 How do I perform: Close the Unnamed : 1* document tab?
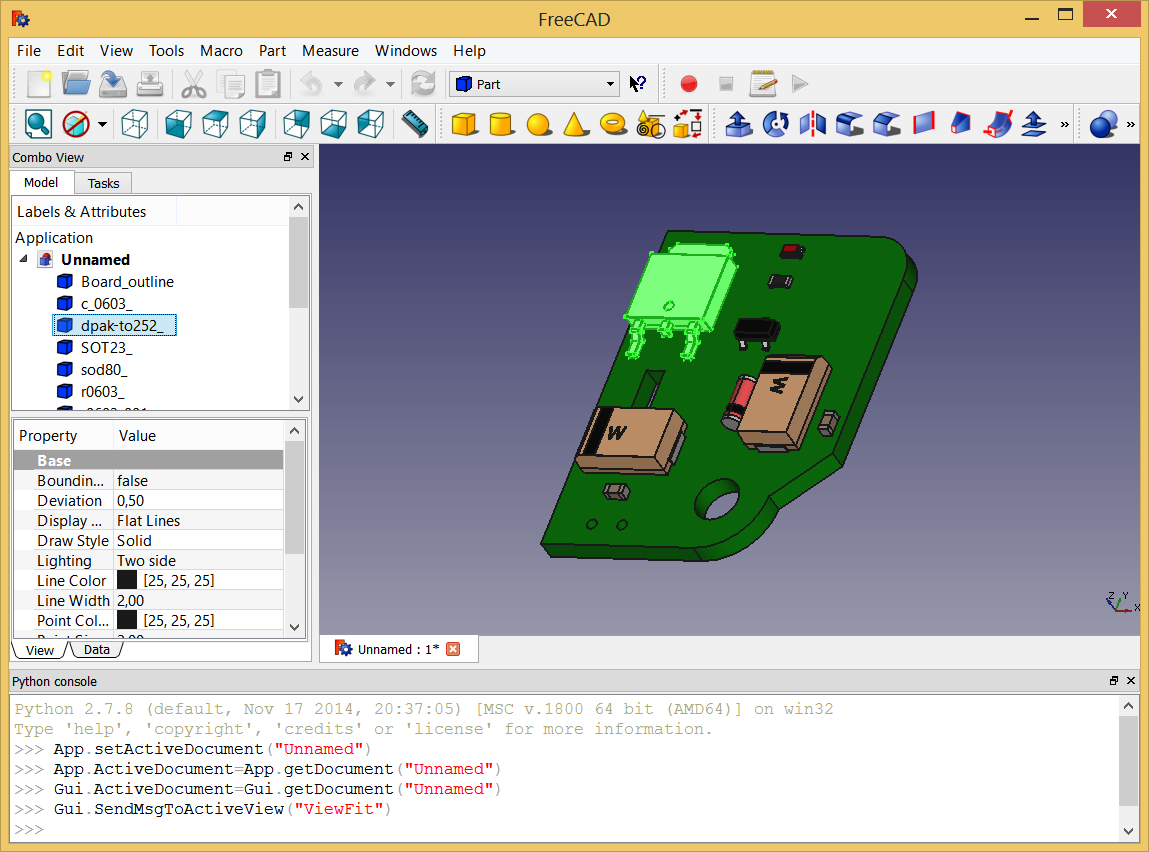tap(453, 649)
